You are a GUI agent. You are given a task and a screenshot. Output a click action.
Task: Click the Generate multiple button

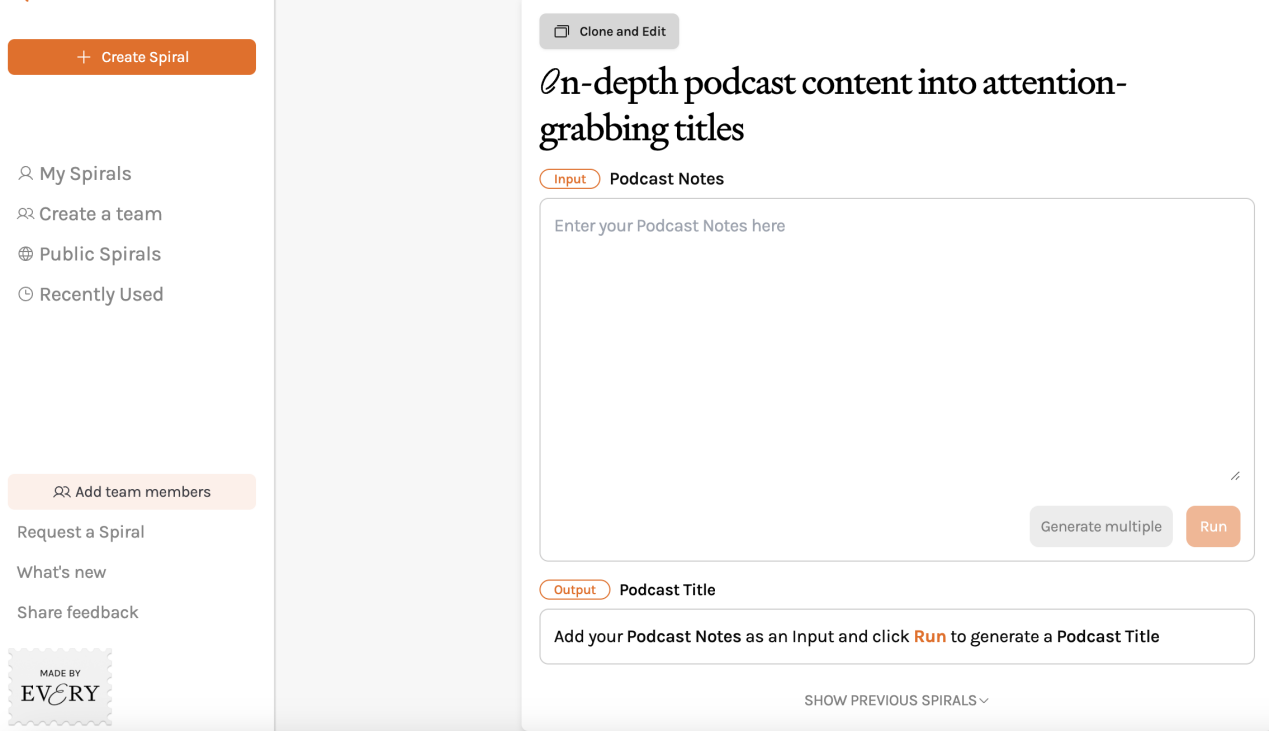pos(1101,527)
